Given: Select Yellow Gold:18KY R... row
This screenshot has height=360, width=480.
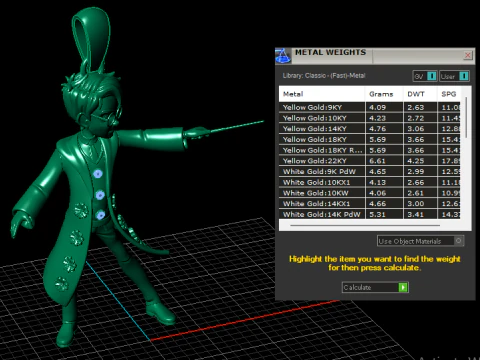Looking at the screenshot, I should [x=370, y=150].
